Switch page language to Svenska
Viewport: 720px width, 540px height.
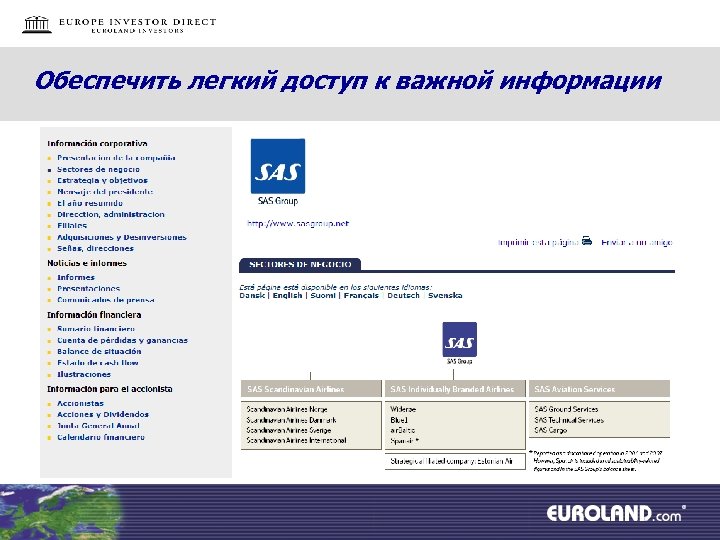pyautogui.click(x=445, y=295)
